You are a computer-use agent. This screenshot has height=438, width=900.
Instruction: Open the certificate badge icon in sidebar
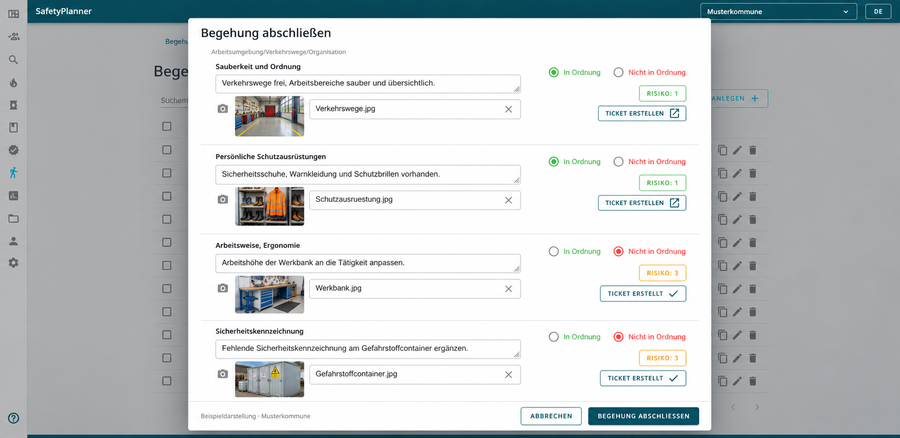tap(13, 104)
